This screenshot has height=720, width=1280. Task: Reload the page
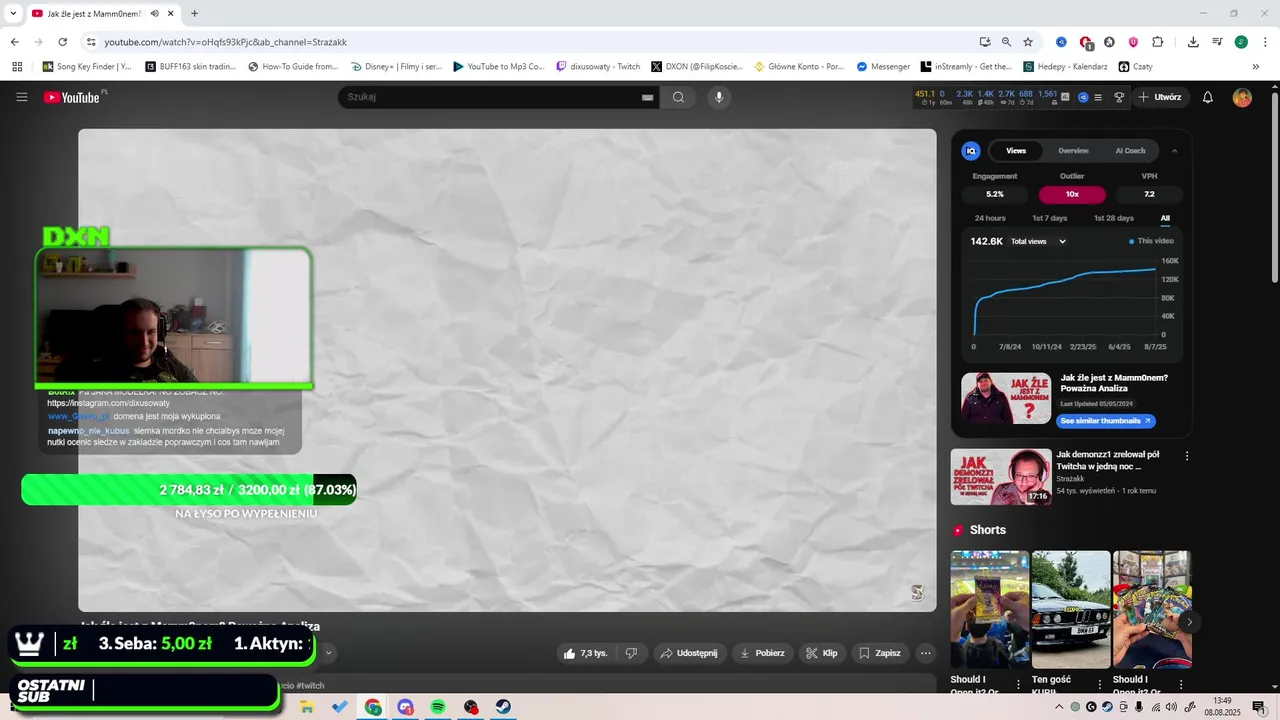62,42
